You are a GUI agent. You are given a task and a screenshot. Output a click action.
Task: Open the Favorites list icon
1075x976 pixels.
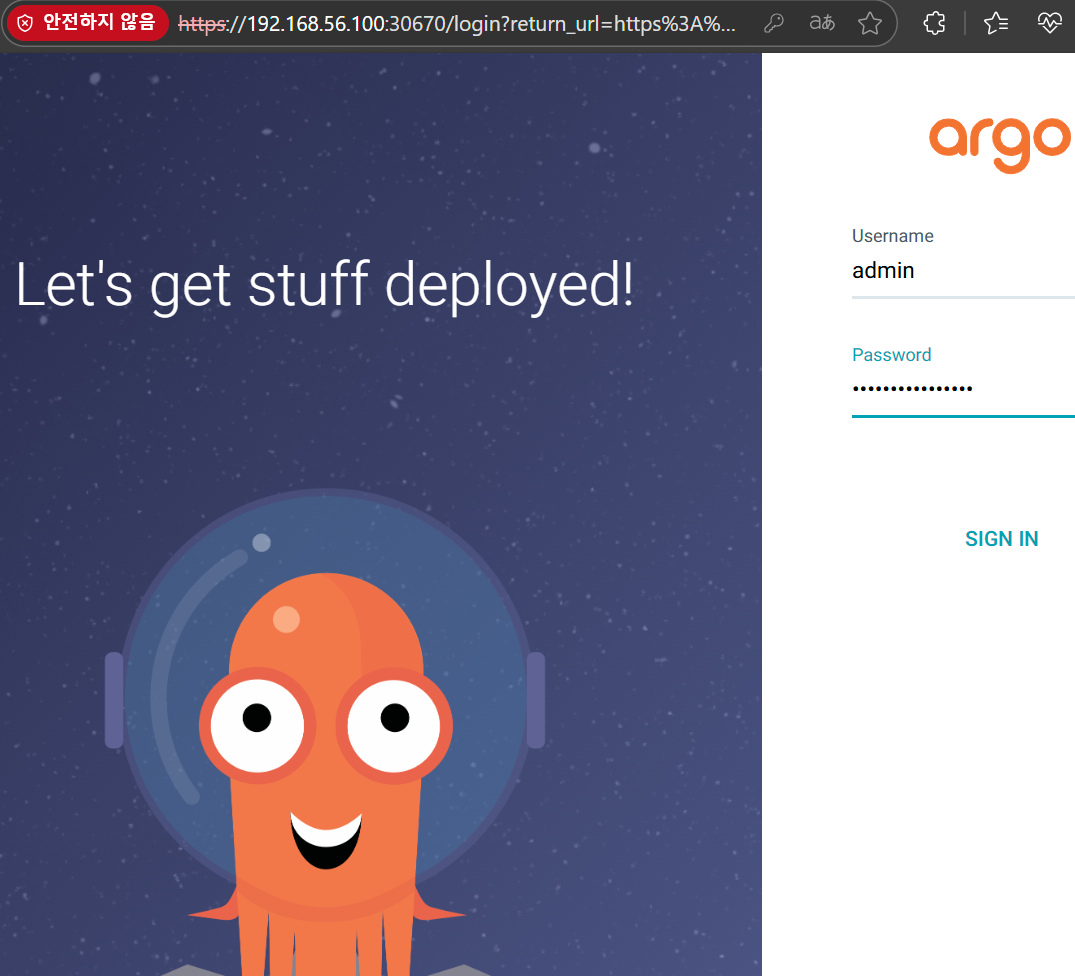995,24
